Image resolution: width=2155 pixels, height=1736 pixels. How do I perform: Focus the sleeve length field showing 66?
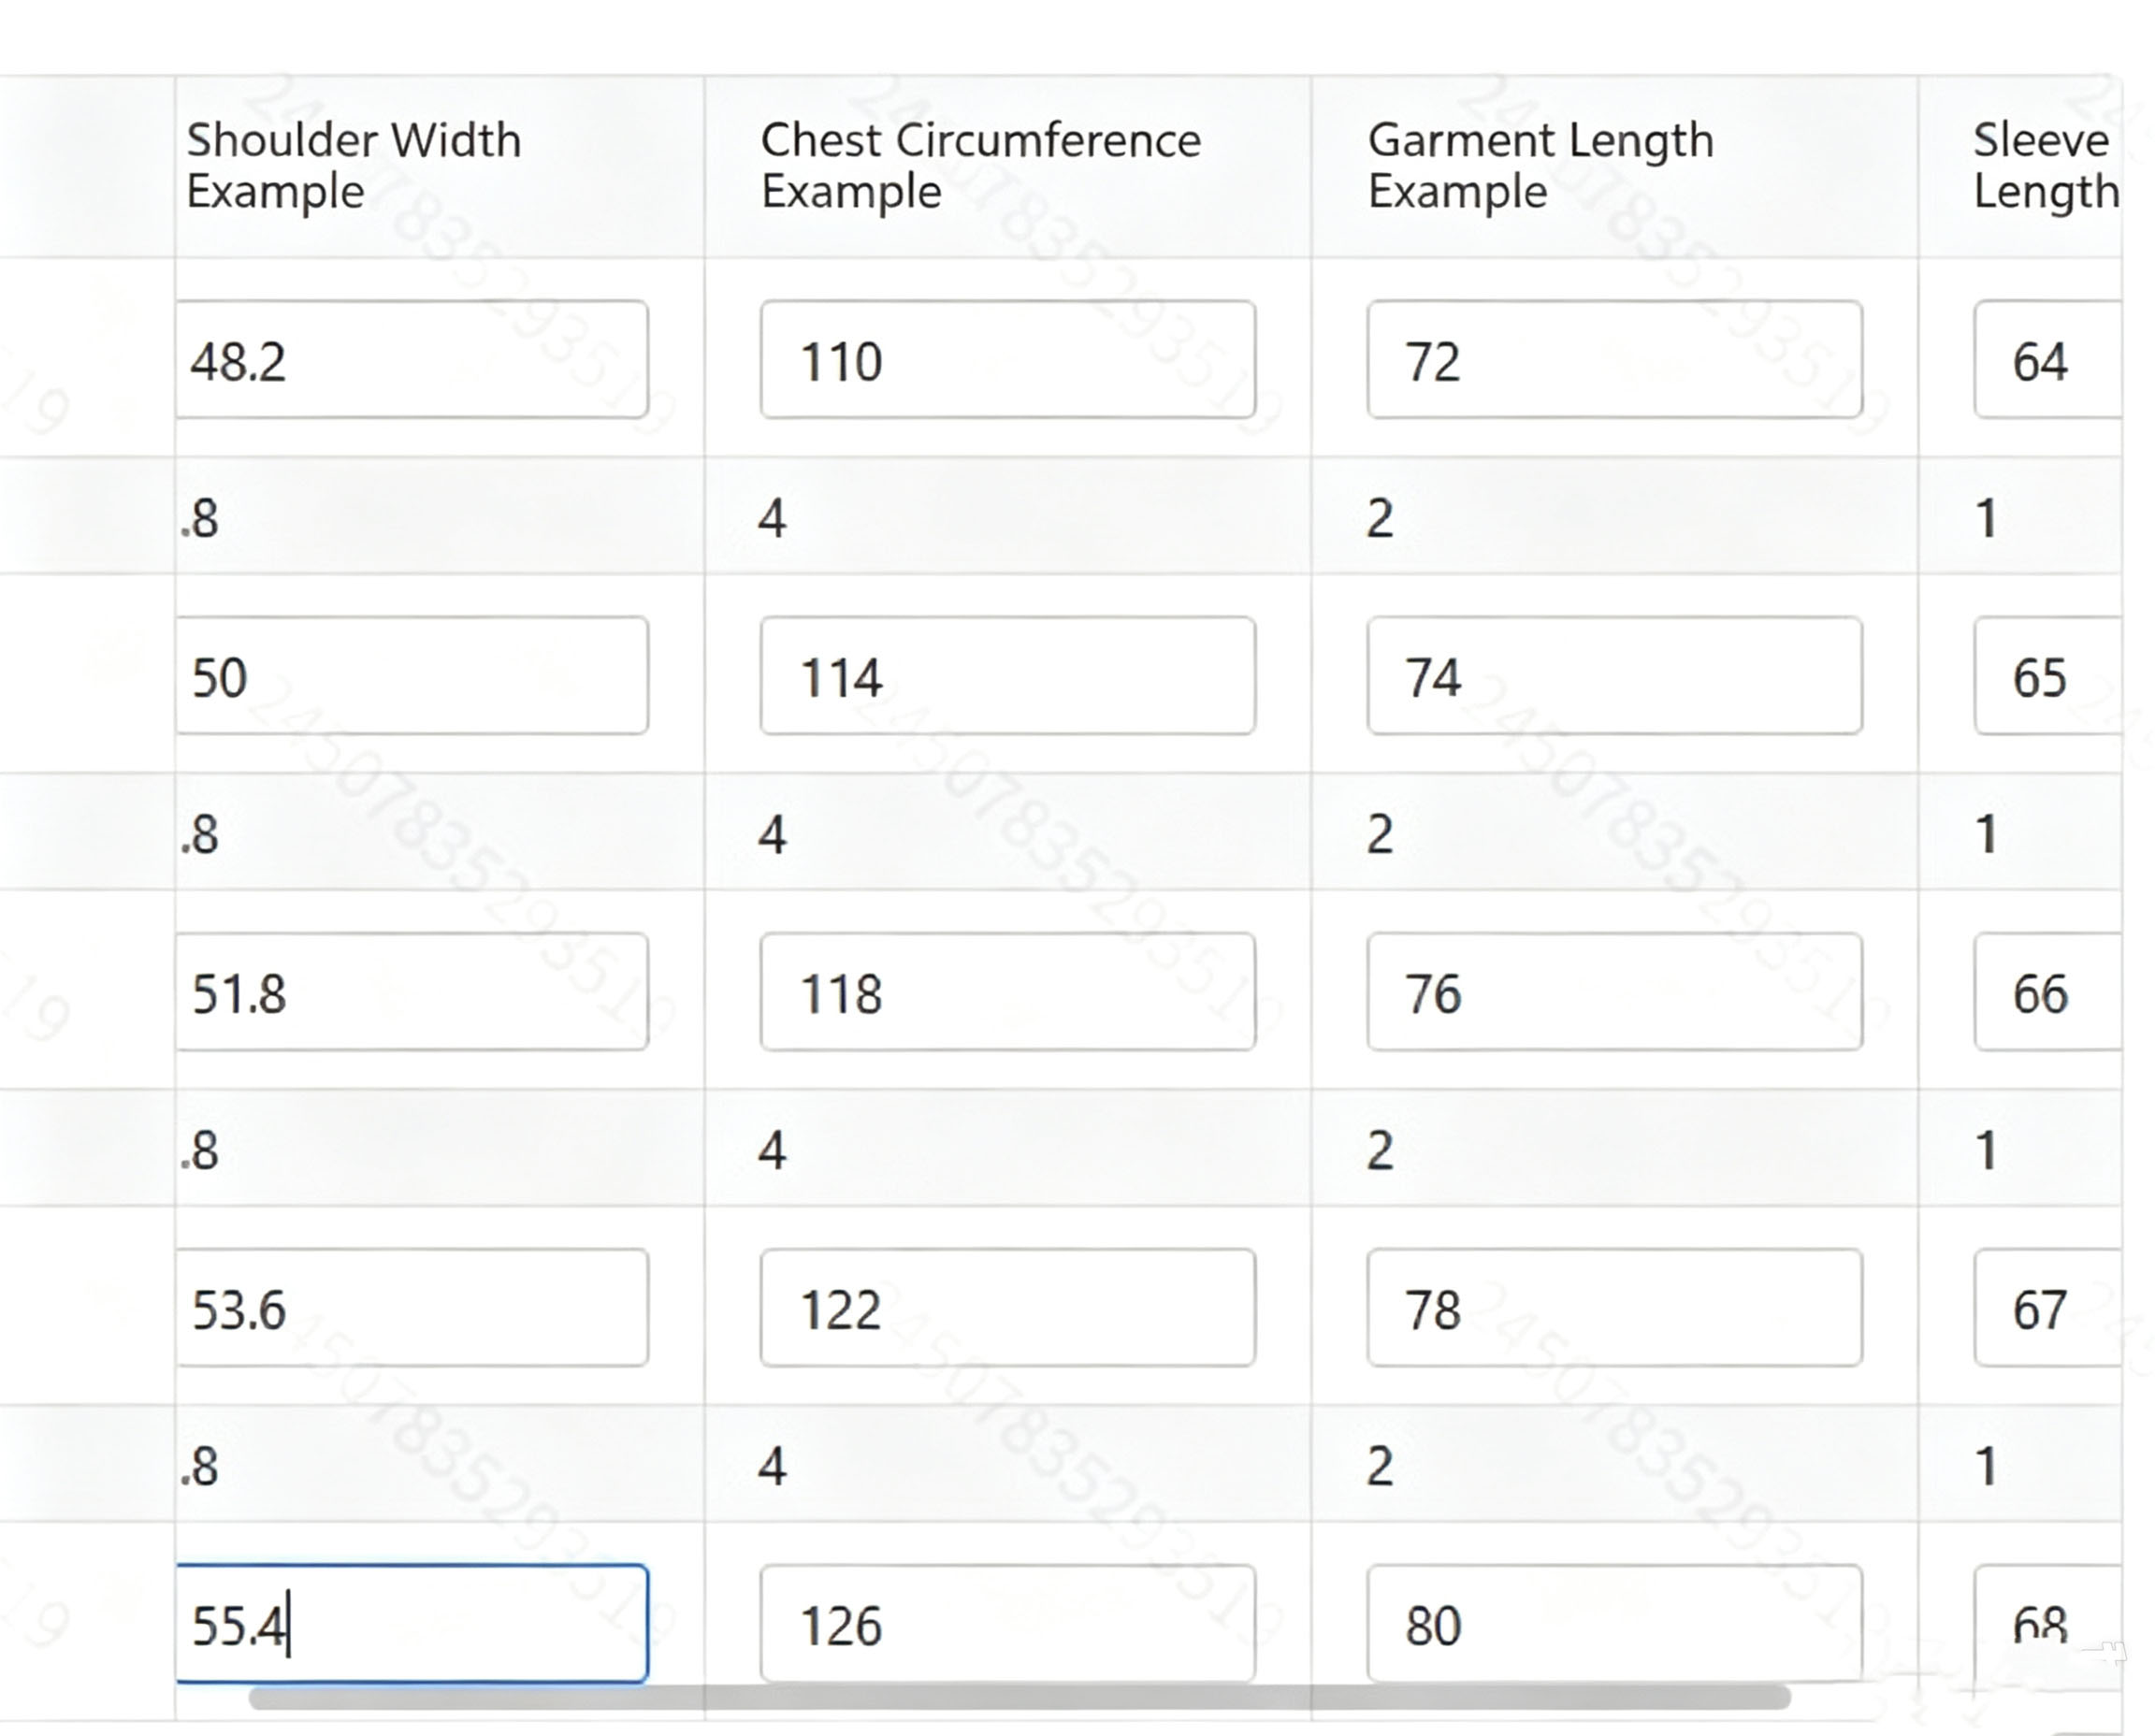point(2048,992)
